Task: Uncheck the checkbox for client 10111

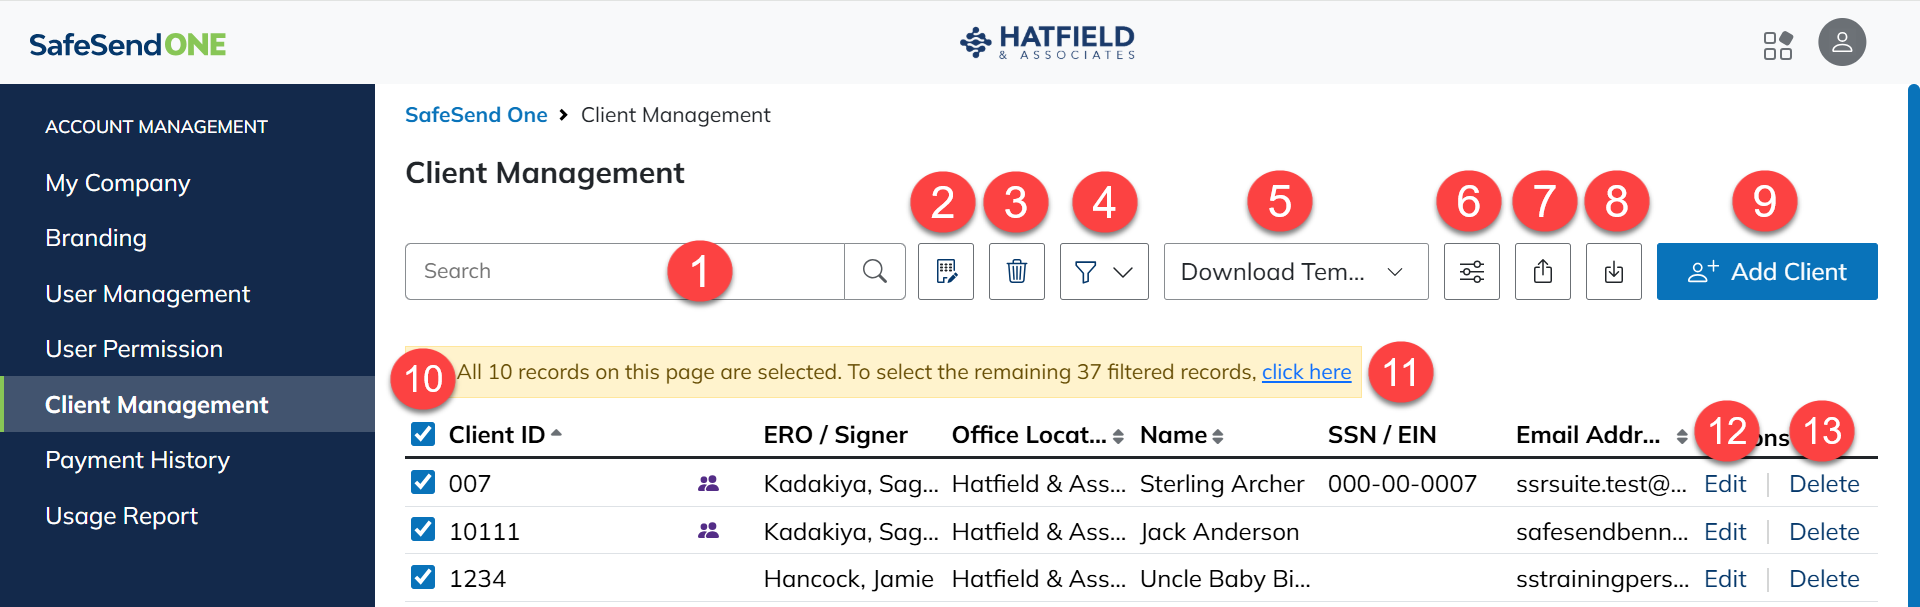Action: click(423, 530)
